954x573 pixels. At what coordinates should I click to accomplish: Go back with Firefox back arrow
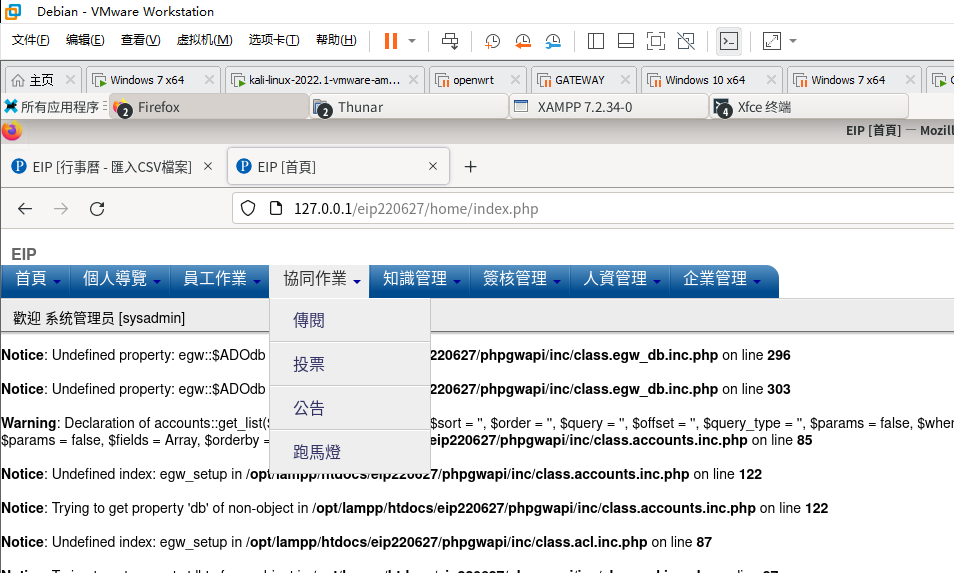point(25,209)
